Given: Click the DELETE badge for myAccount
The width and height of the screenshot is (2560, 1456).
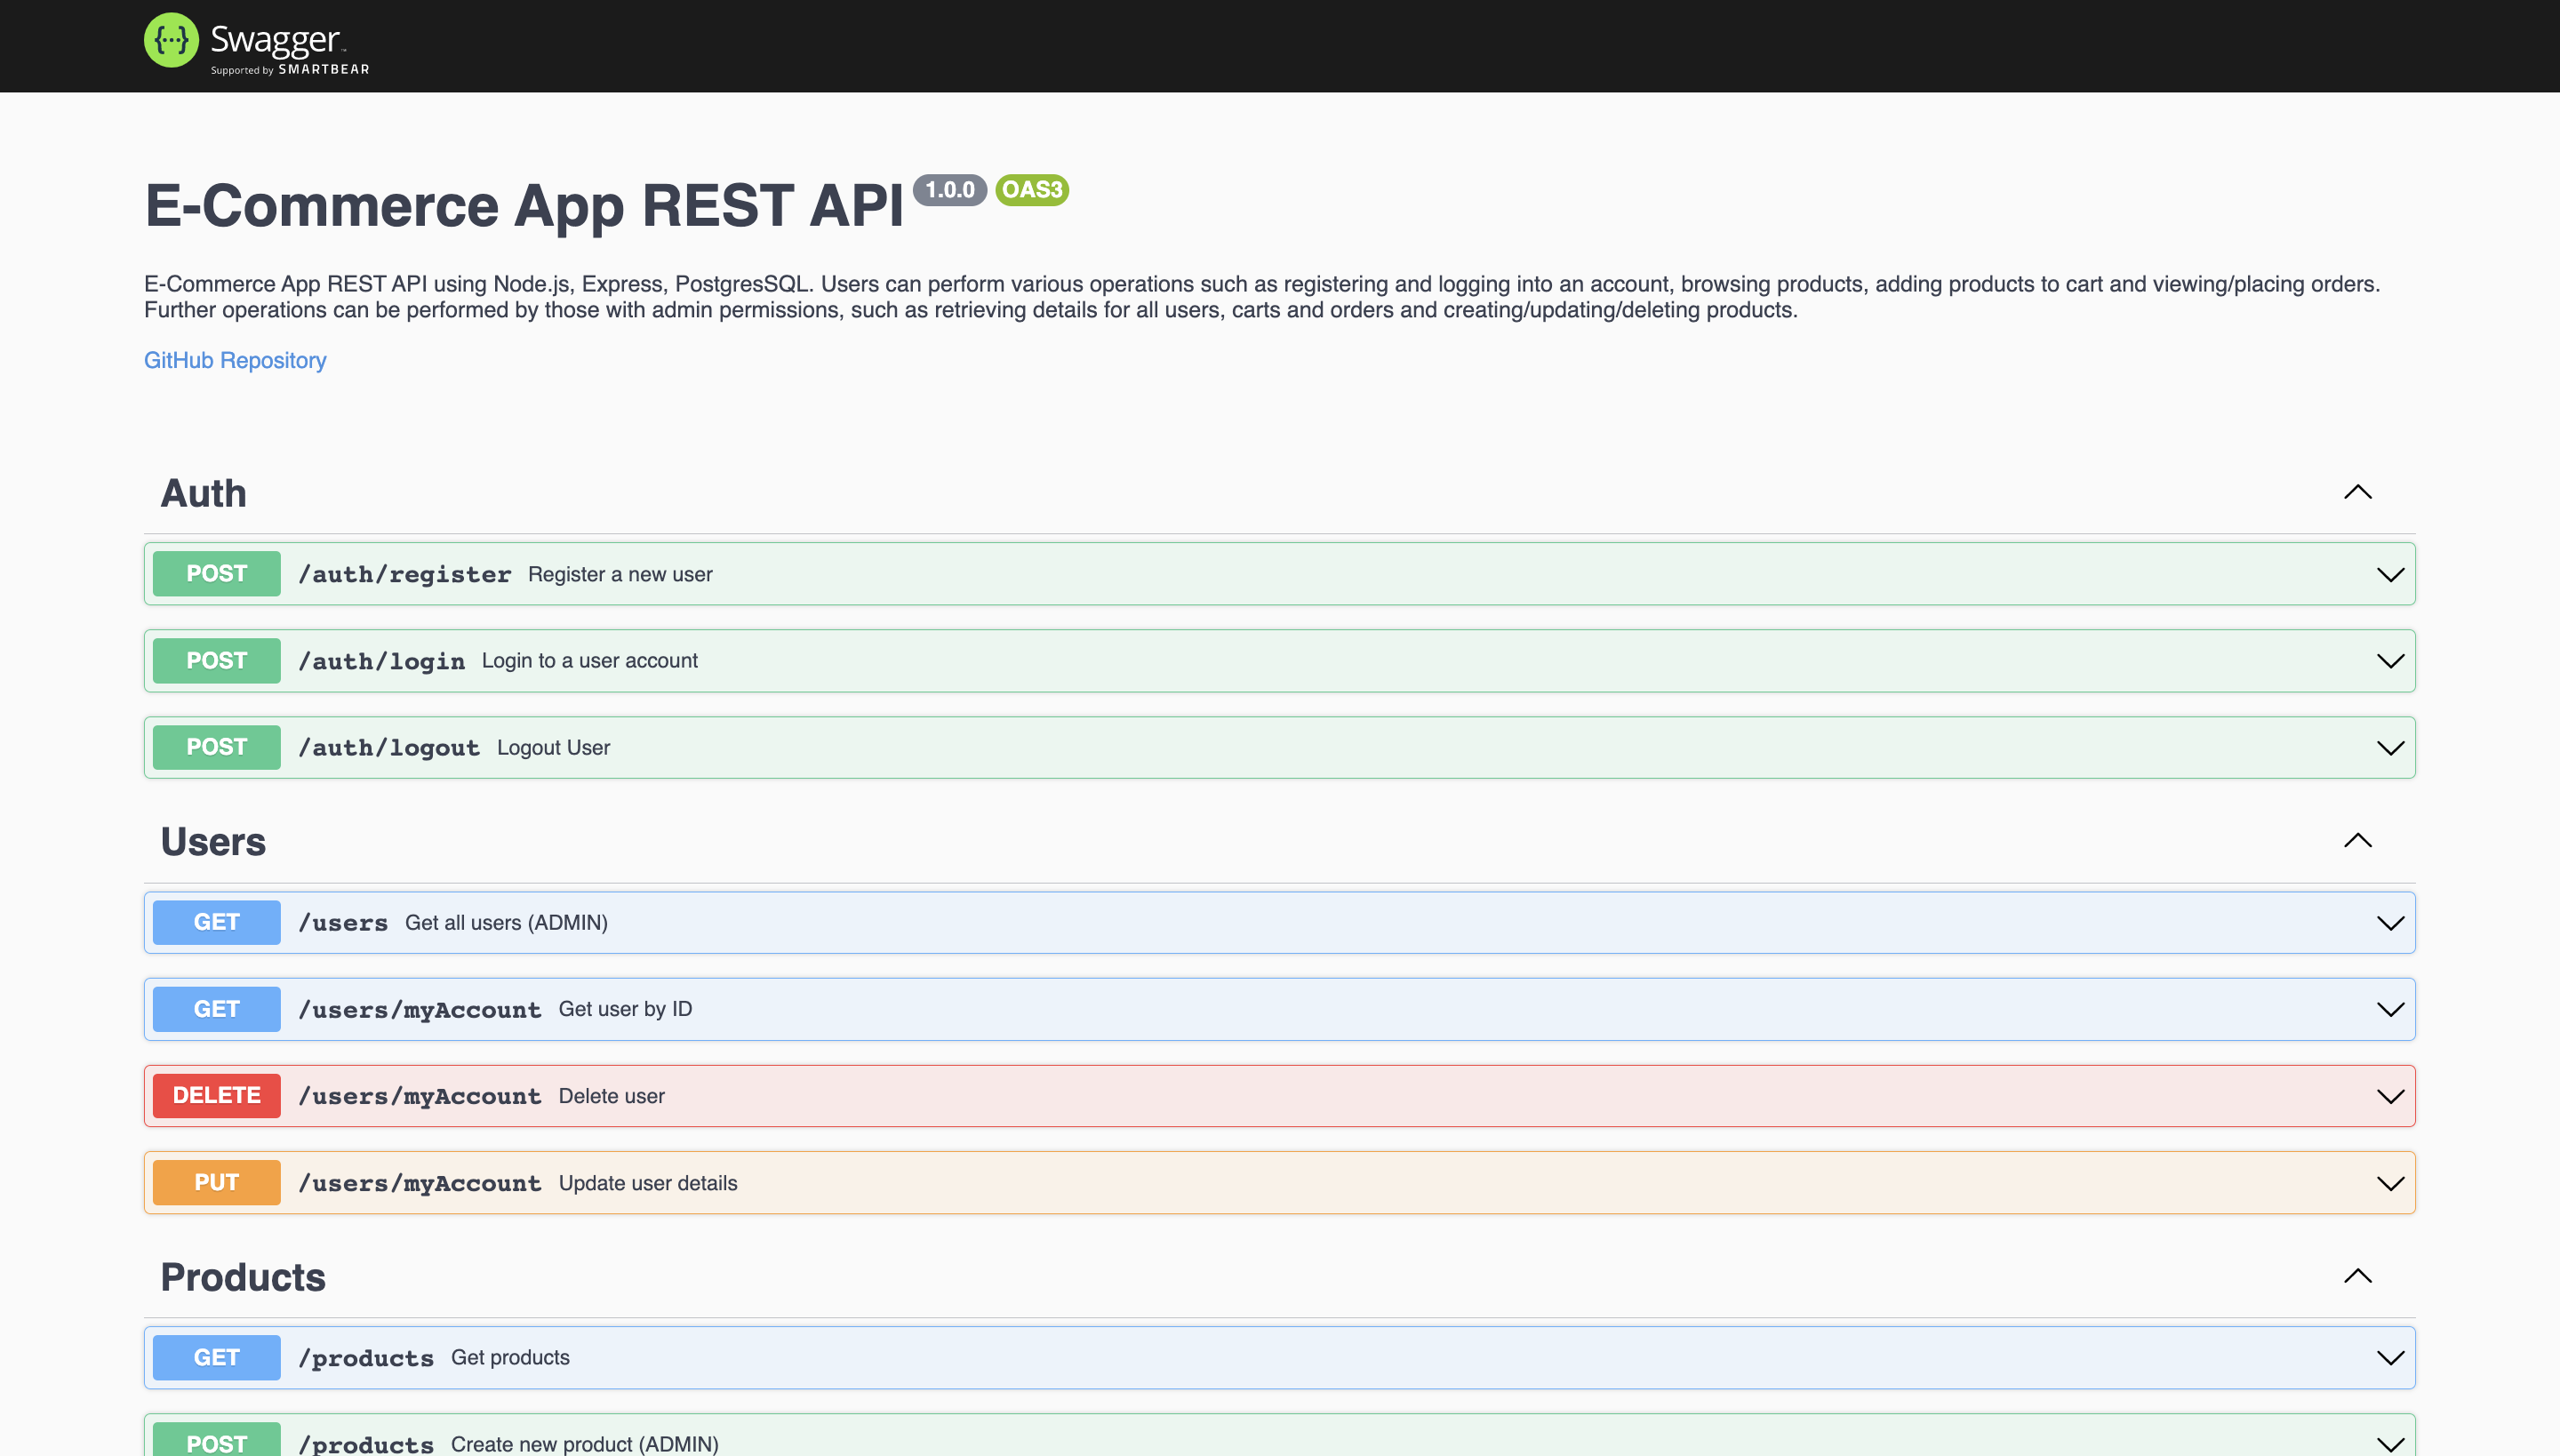Looking at the screenshot, I should [216, 1096].
